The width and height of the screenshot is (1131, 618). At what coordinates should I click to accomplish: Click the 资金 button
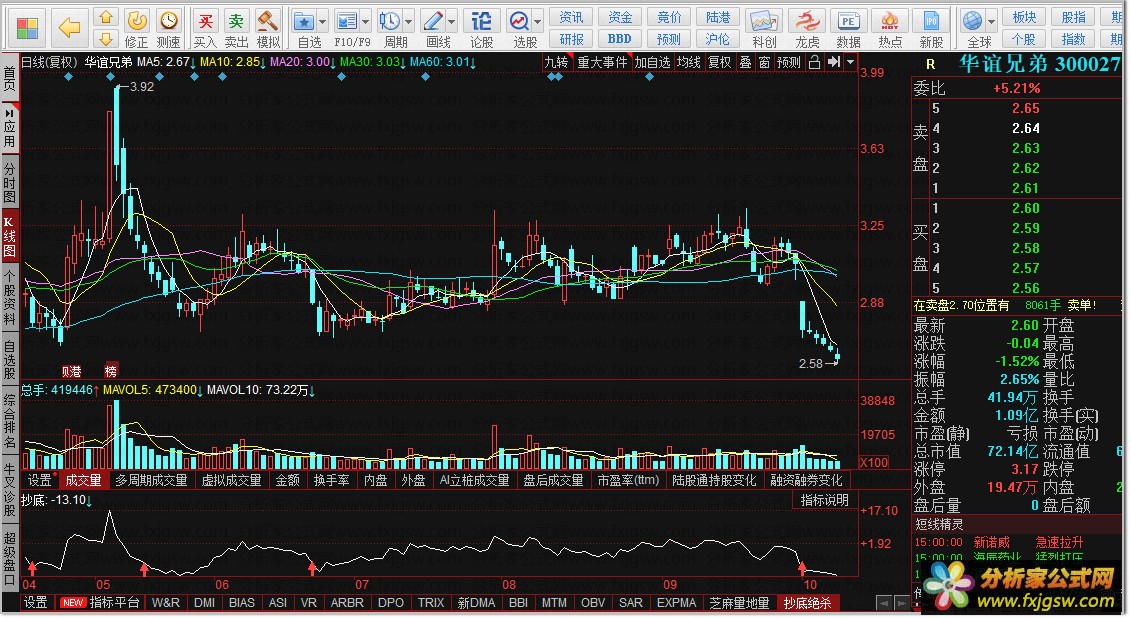point(620,17)
